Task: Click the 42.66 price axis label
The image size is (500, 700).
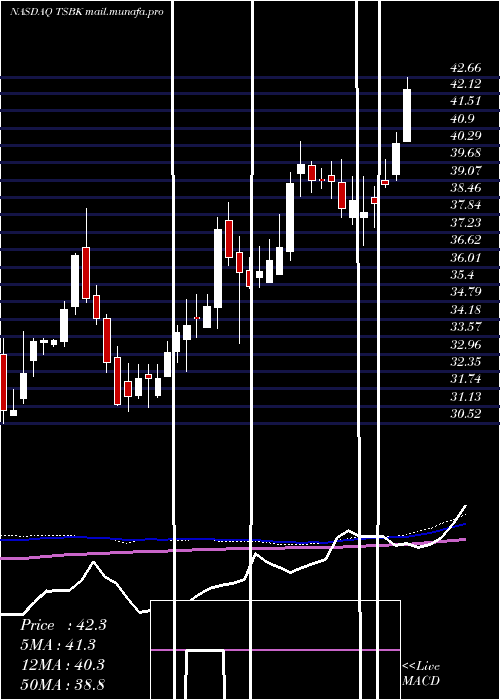Action: point(466,68)
